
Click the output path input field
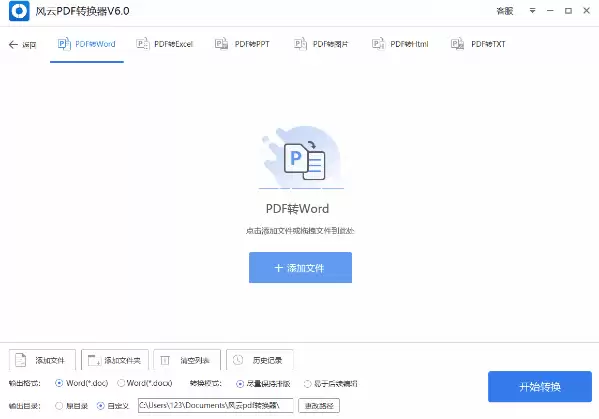(x=215, y=405)
